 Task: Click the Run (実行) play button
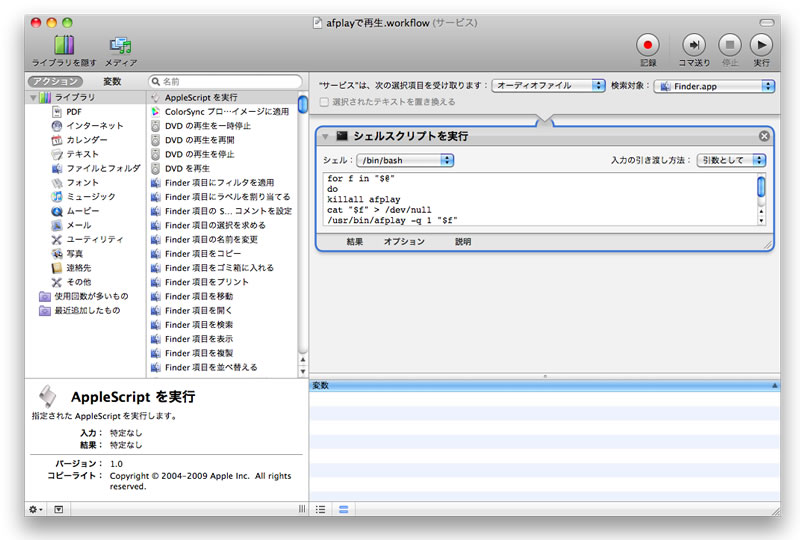coord(761,45)
